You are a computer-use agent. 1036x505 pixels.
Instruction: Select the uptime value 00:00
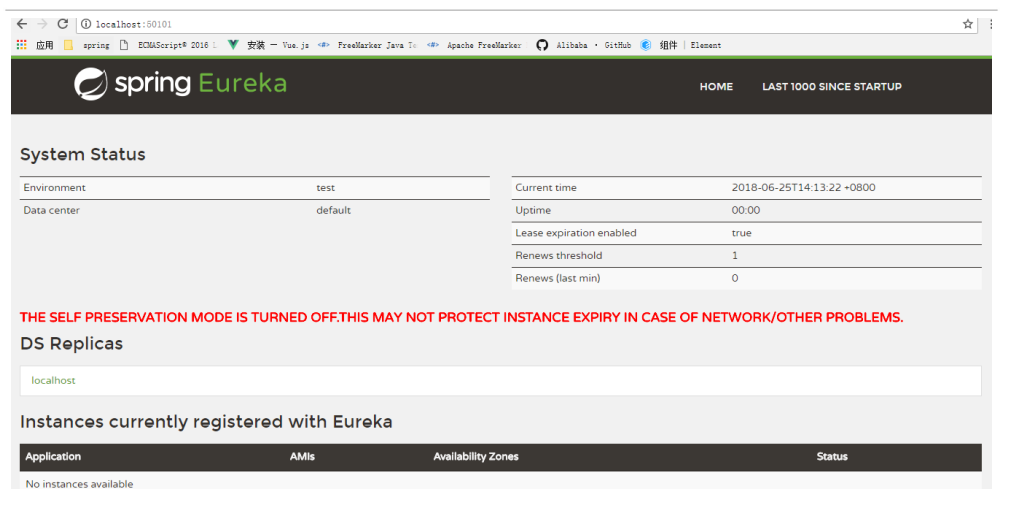(x=746, y=210)
